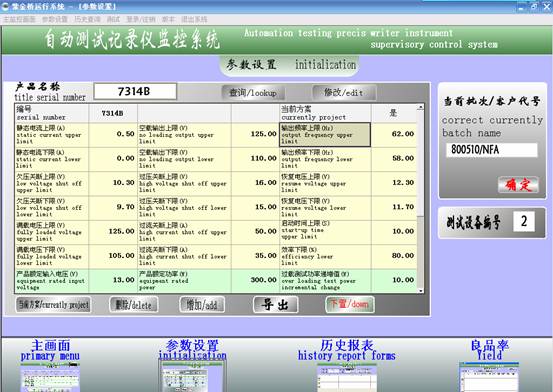This screenshot has width=553, height=392.
Task: Open the history report forms thumbnail
Action: click(347, 378)
